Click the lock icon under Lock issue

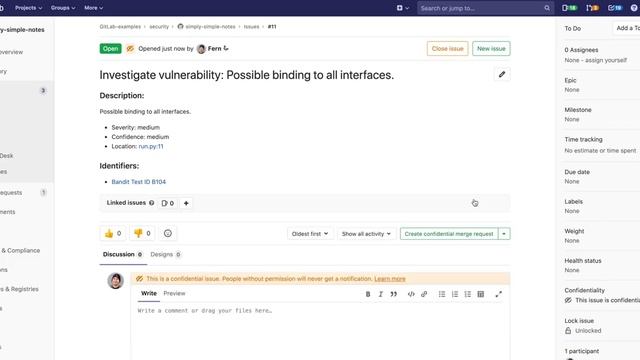568,331
